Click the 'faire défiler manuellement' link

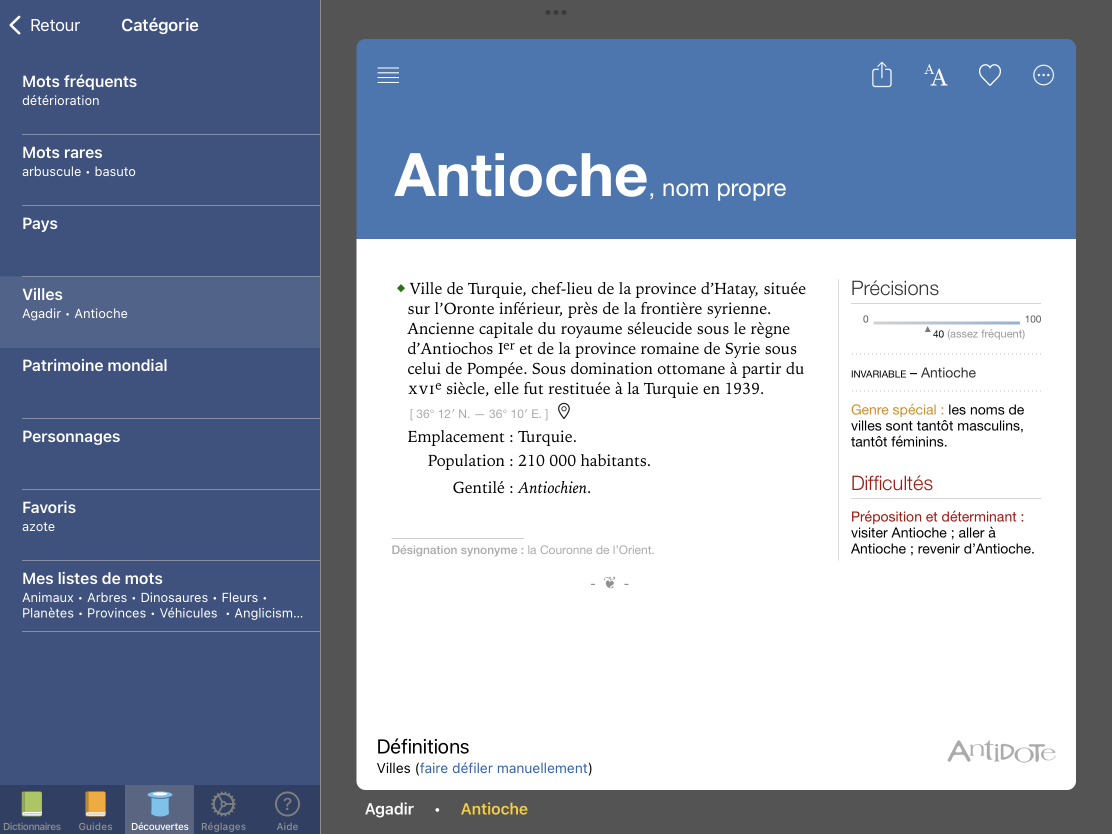click(x=503, y=768)
